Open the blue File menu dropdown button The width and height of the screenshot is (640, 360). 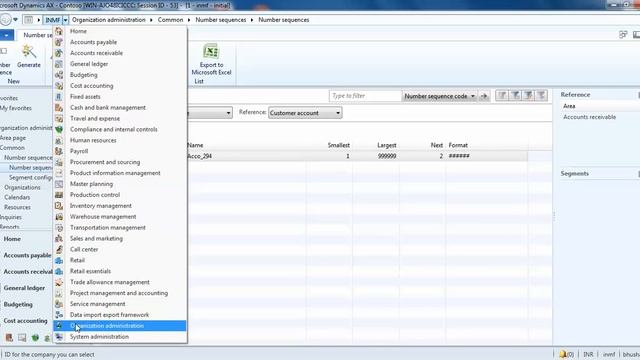tap(6, 35)
